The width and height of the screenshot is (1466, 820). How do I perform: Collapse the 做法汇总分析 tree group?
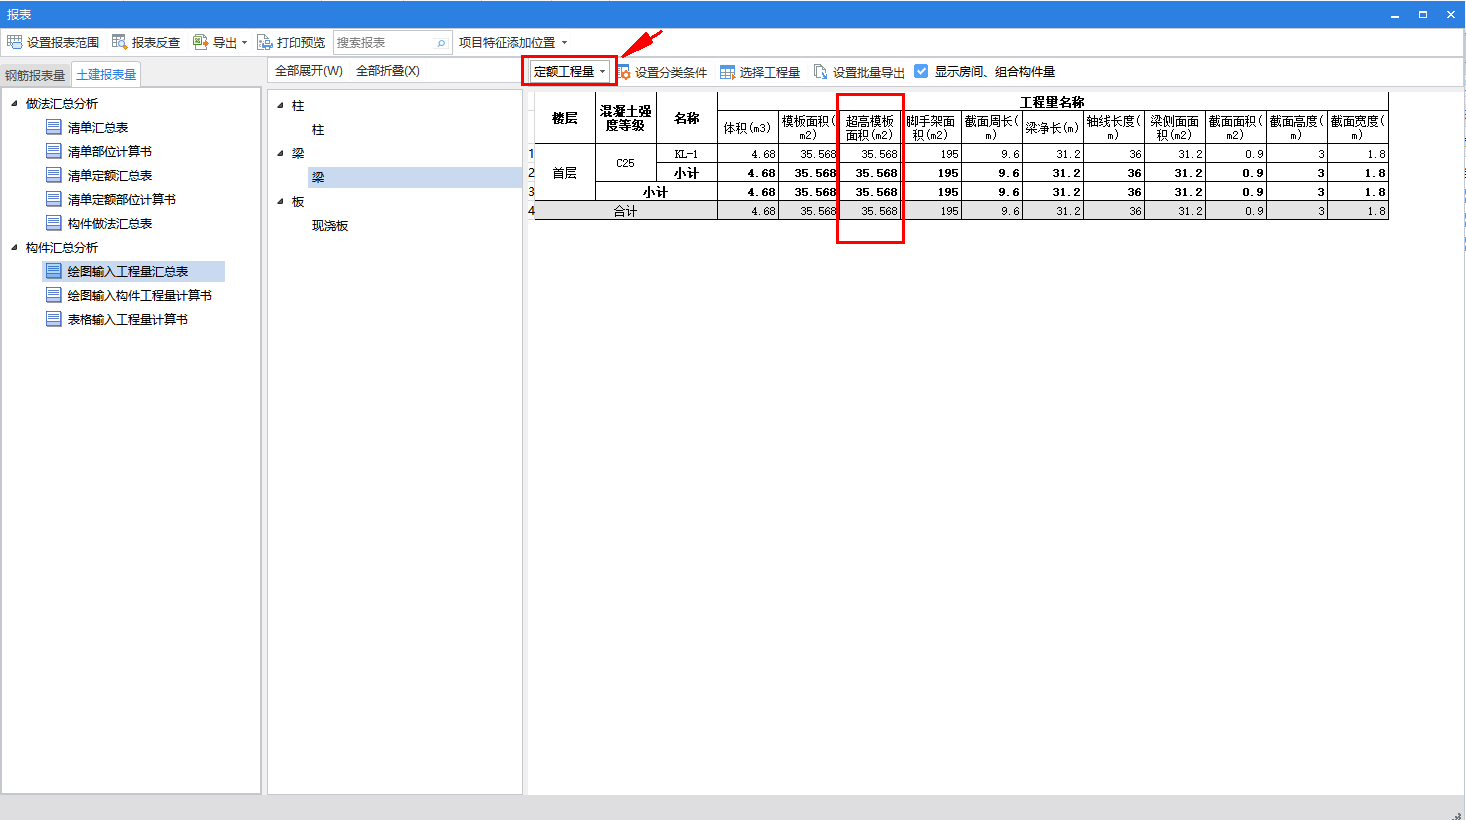click(14, 103)
